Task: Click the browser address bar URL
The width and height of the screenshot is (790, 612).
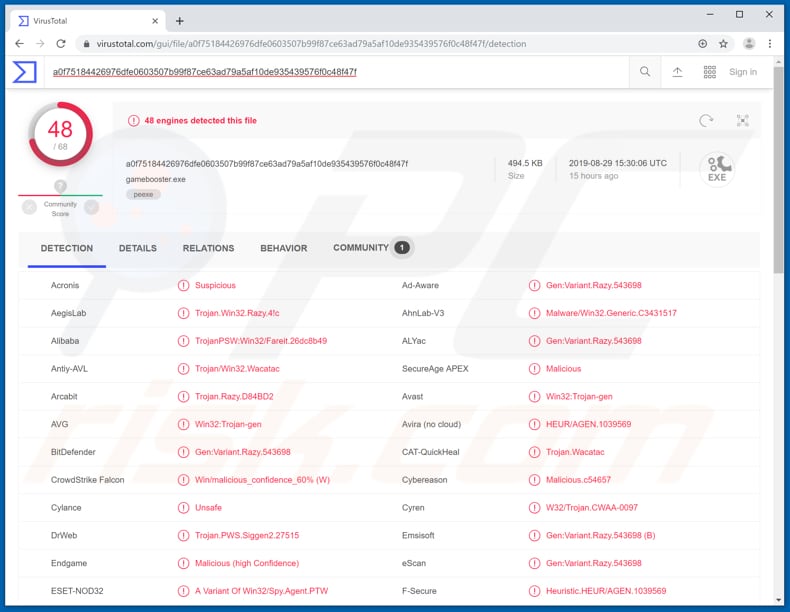Action: 311,44
